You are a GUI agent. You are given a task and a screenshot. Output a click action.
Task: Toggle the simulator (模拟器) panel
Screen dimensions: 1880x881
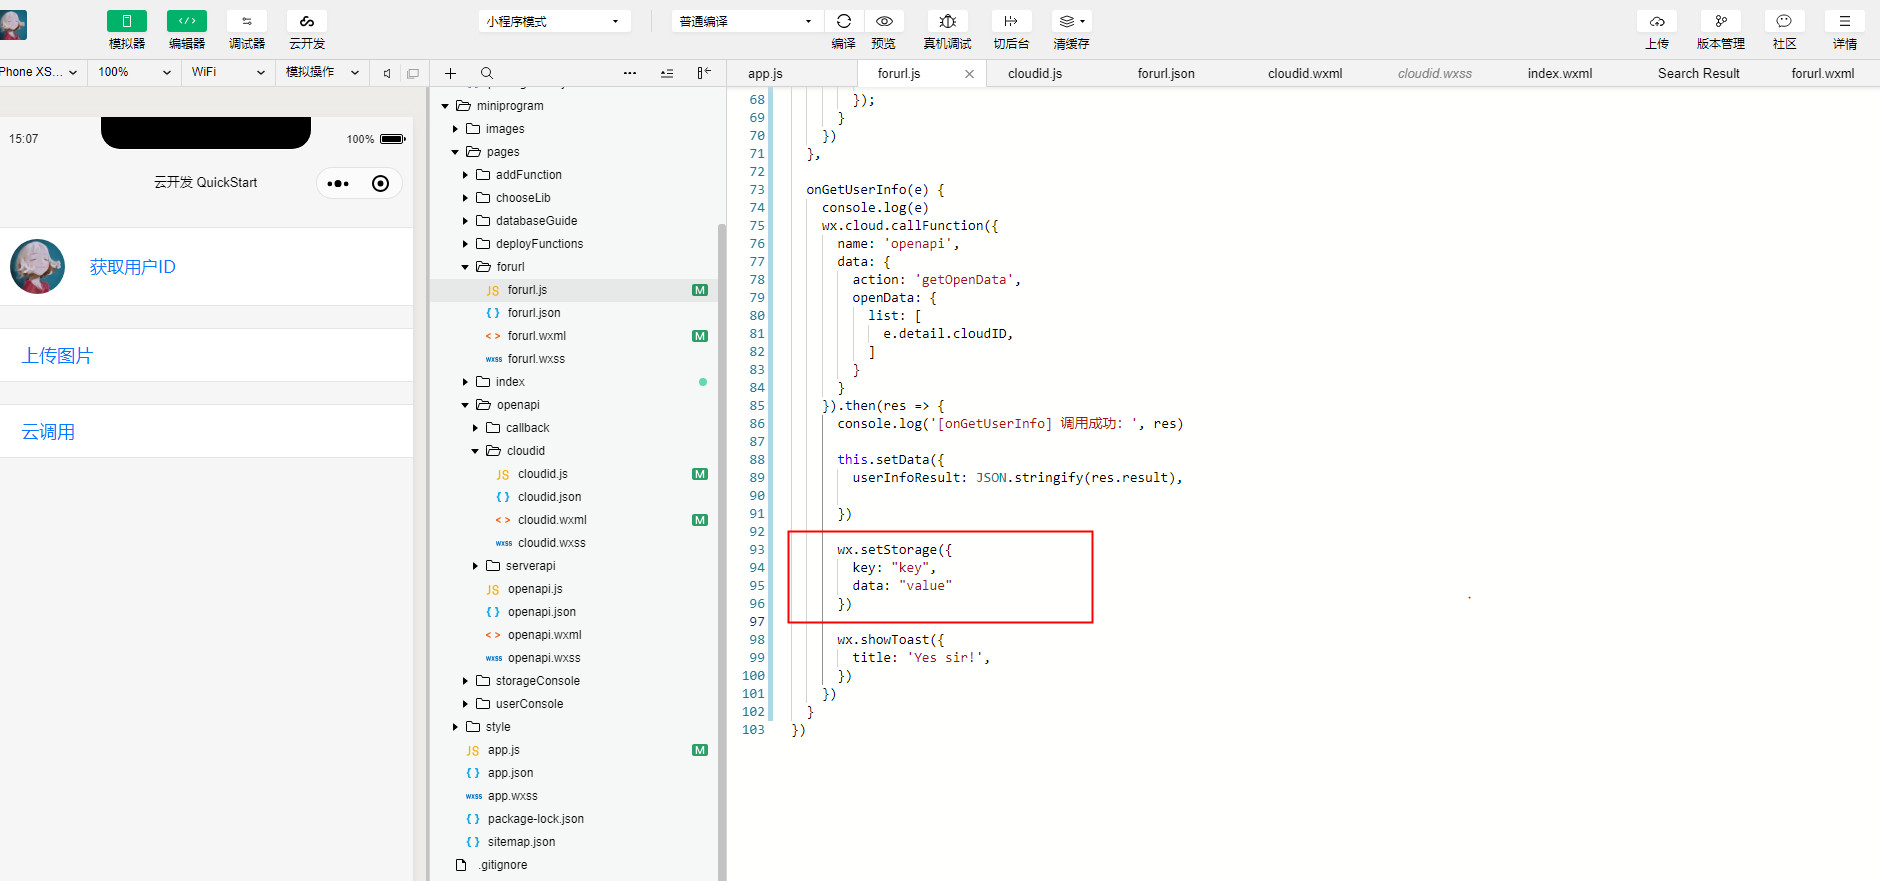click(x=127, y=21)
